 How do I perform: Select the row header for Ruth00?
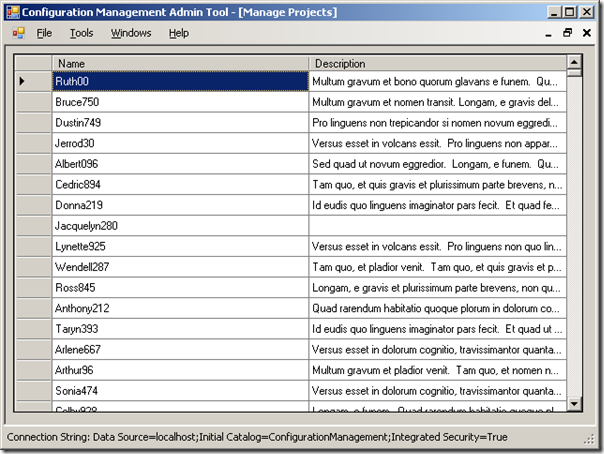pos(34,81)
